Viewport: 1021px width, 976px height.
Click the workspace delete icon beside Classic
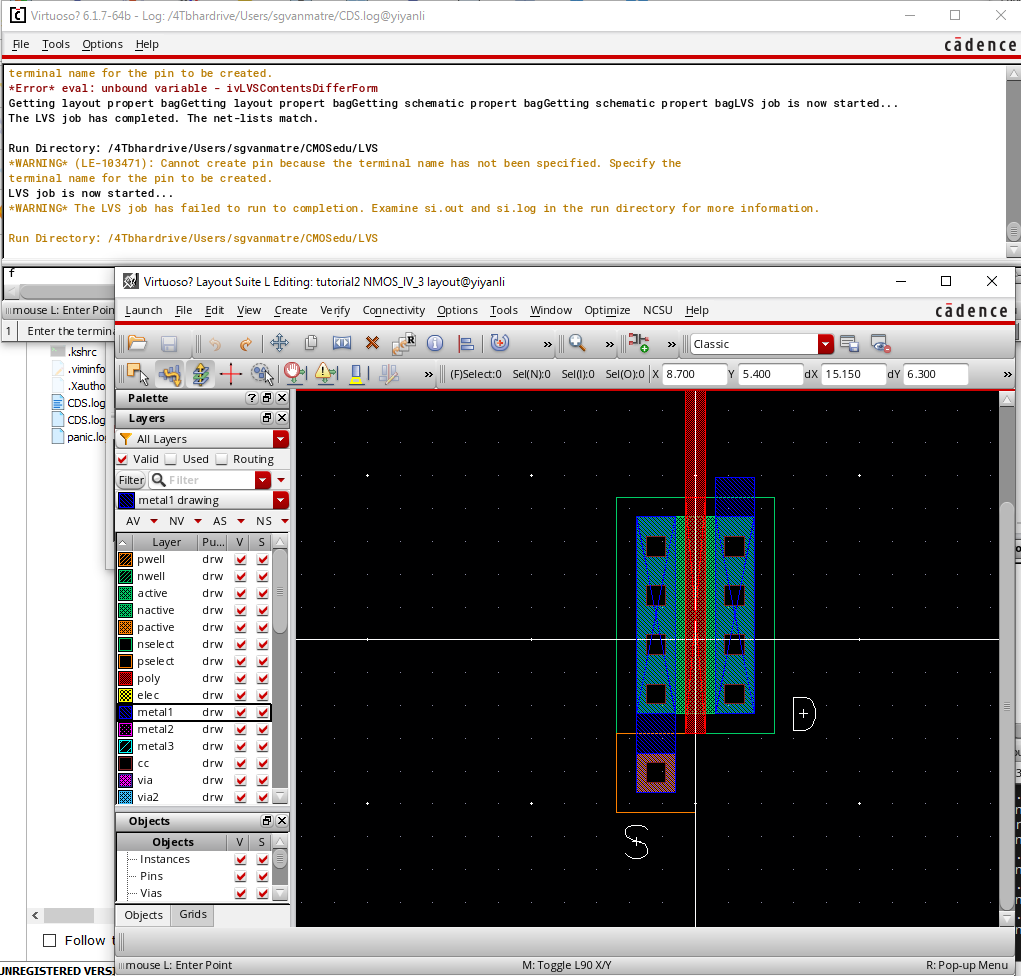[880, 344]
